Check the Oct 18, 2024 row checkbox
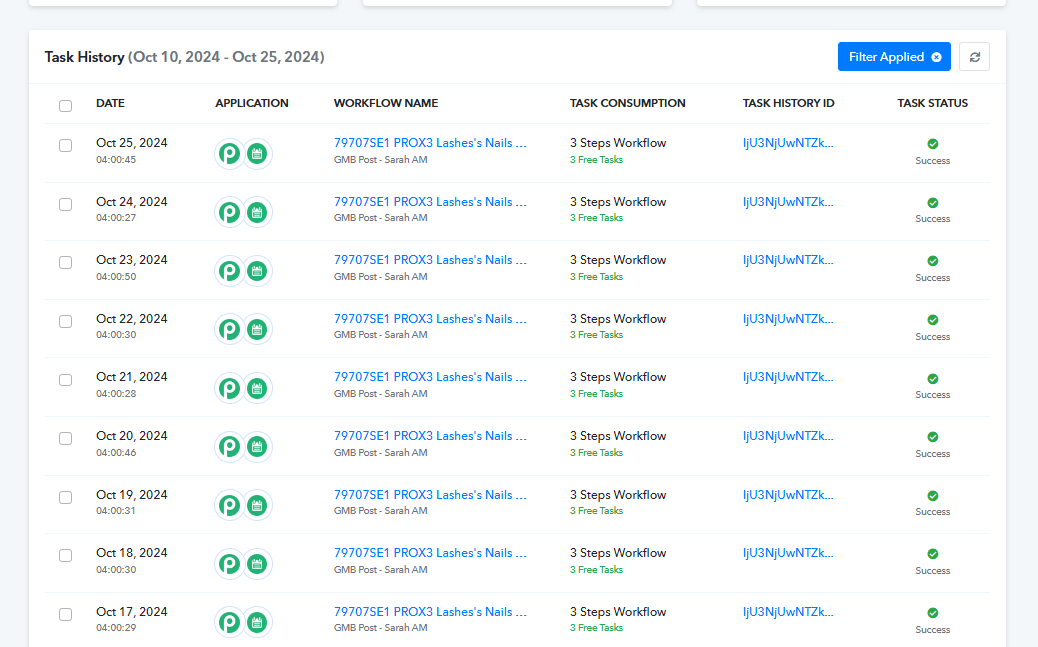 coord(66,556)
